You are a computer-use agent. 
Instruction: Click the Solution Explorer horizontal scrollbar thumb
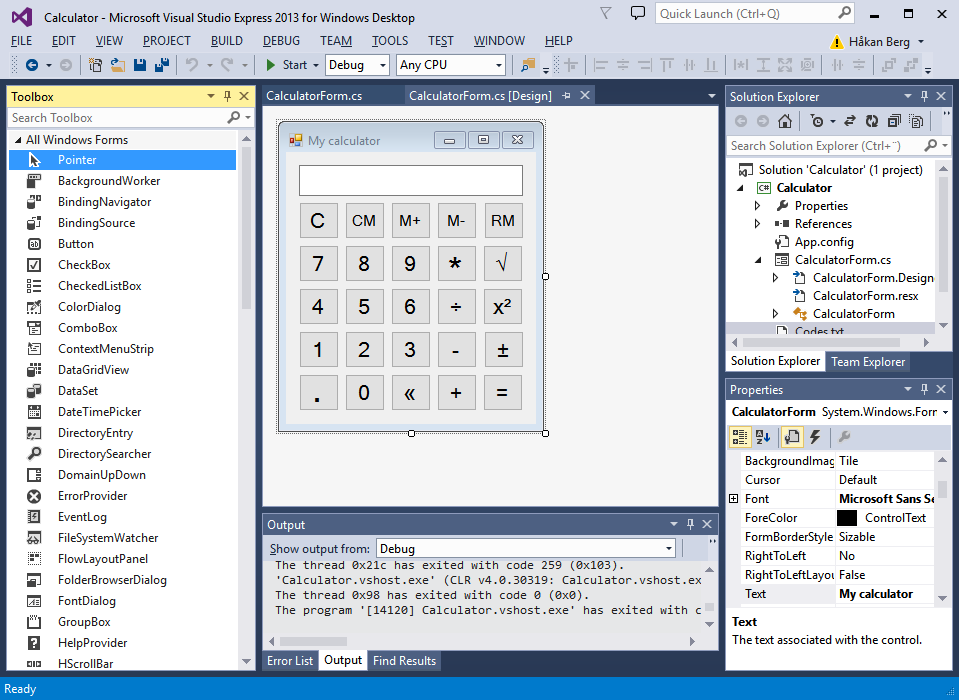click(x=821, y=342)
